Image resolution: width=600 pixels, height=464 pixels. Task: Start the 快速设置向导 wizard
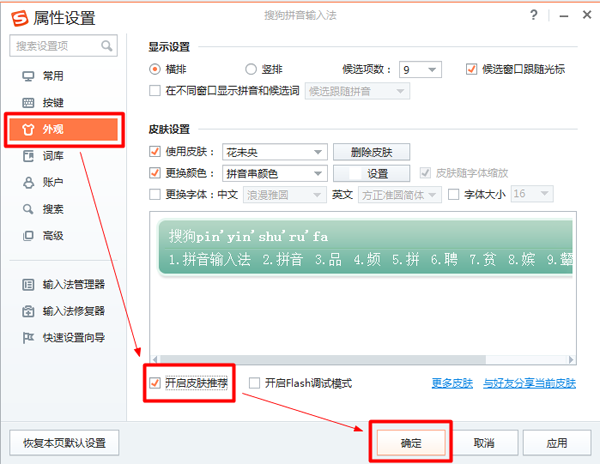pos(64,338)
